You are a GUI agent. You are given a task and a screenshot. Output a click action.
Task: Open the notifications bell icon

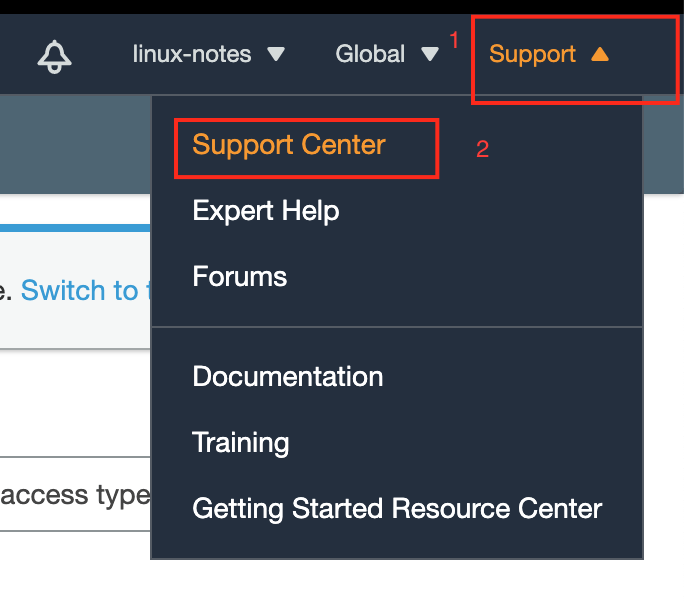point(55,57)
